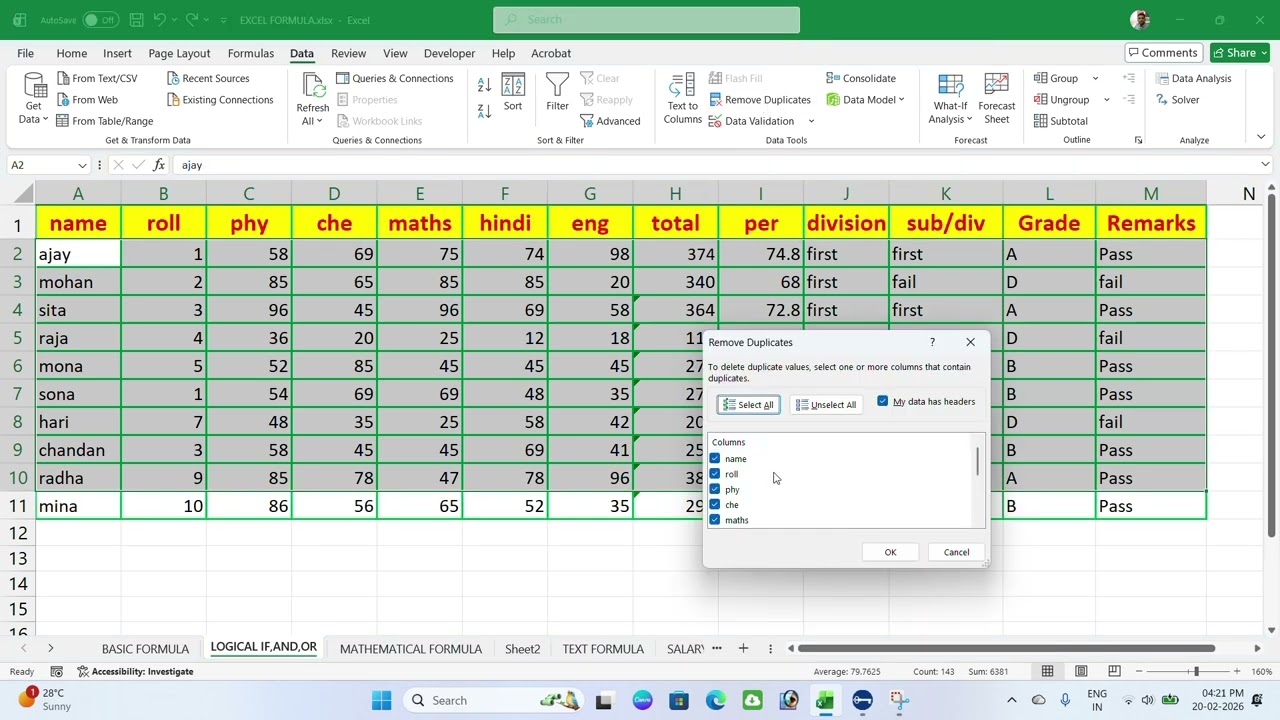
Task: Click Remove Duplicates in ribbon
Action: [x=760, y=100]
